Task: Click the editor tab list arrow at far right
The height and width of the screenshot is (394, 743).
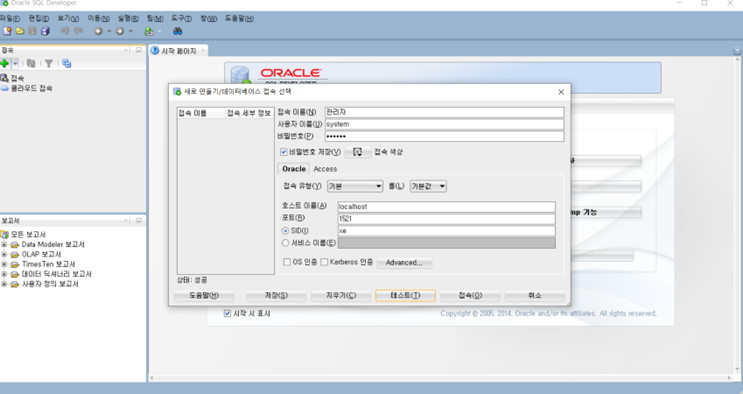Action: [x=737, y=50]
